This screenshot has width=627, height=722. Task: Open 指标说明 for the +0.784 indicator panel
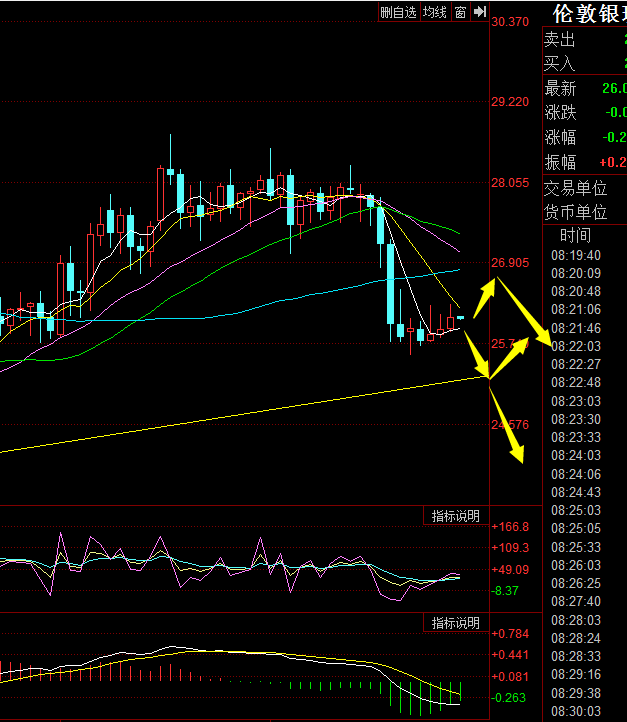point(456,623)
